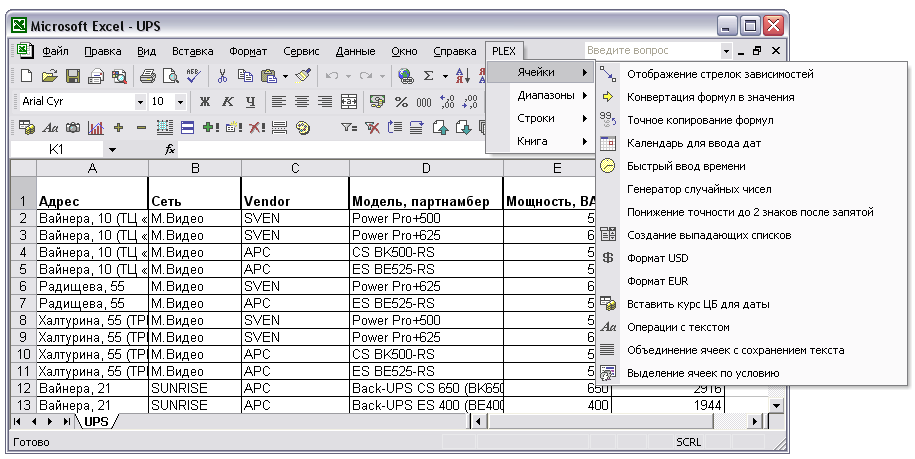Click the Print icon

pyautogui.click(x=147, y=76)
